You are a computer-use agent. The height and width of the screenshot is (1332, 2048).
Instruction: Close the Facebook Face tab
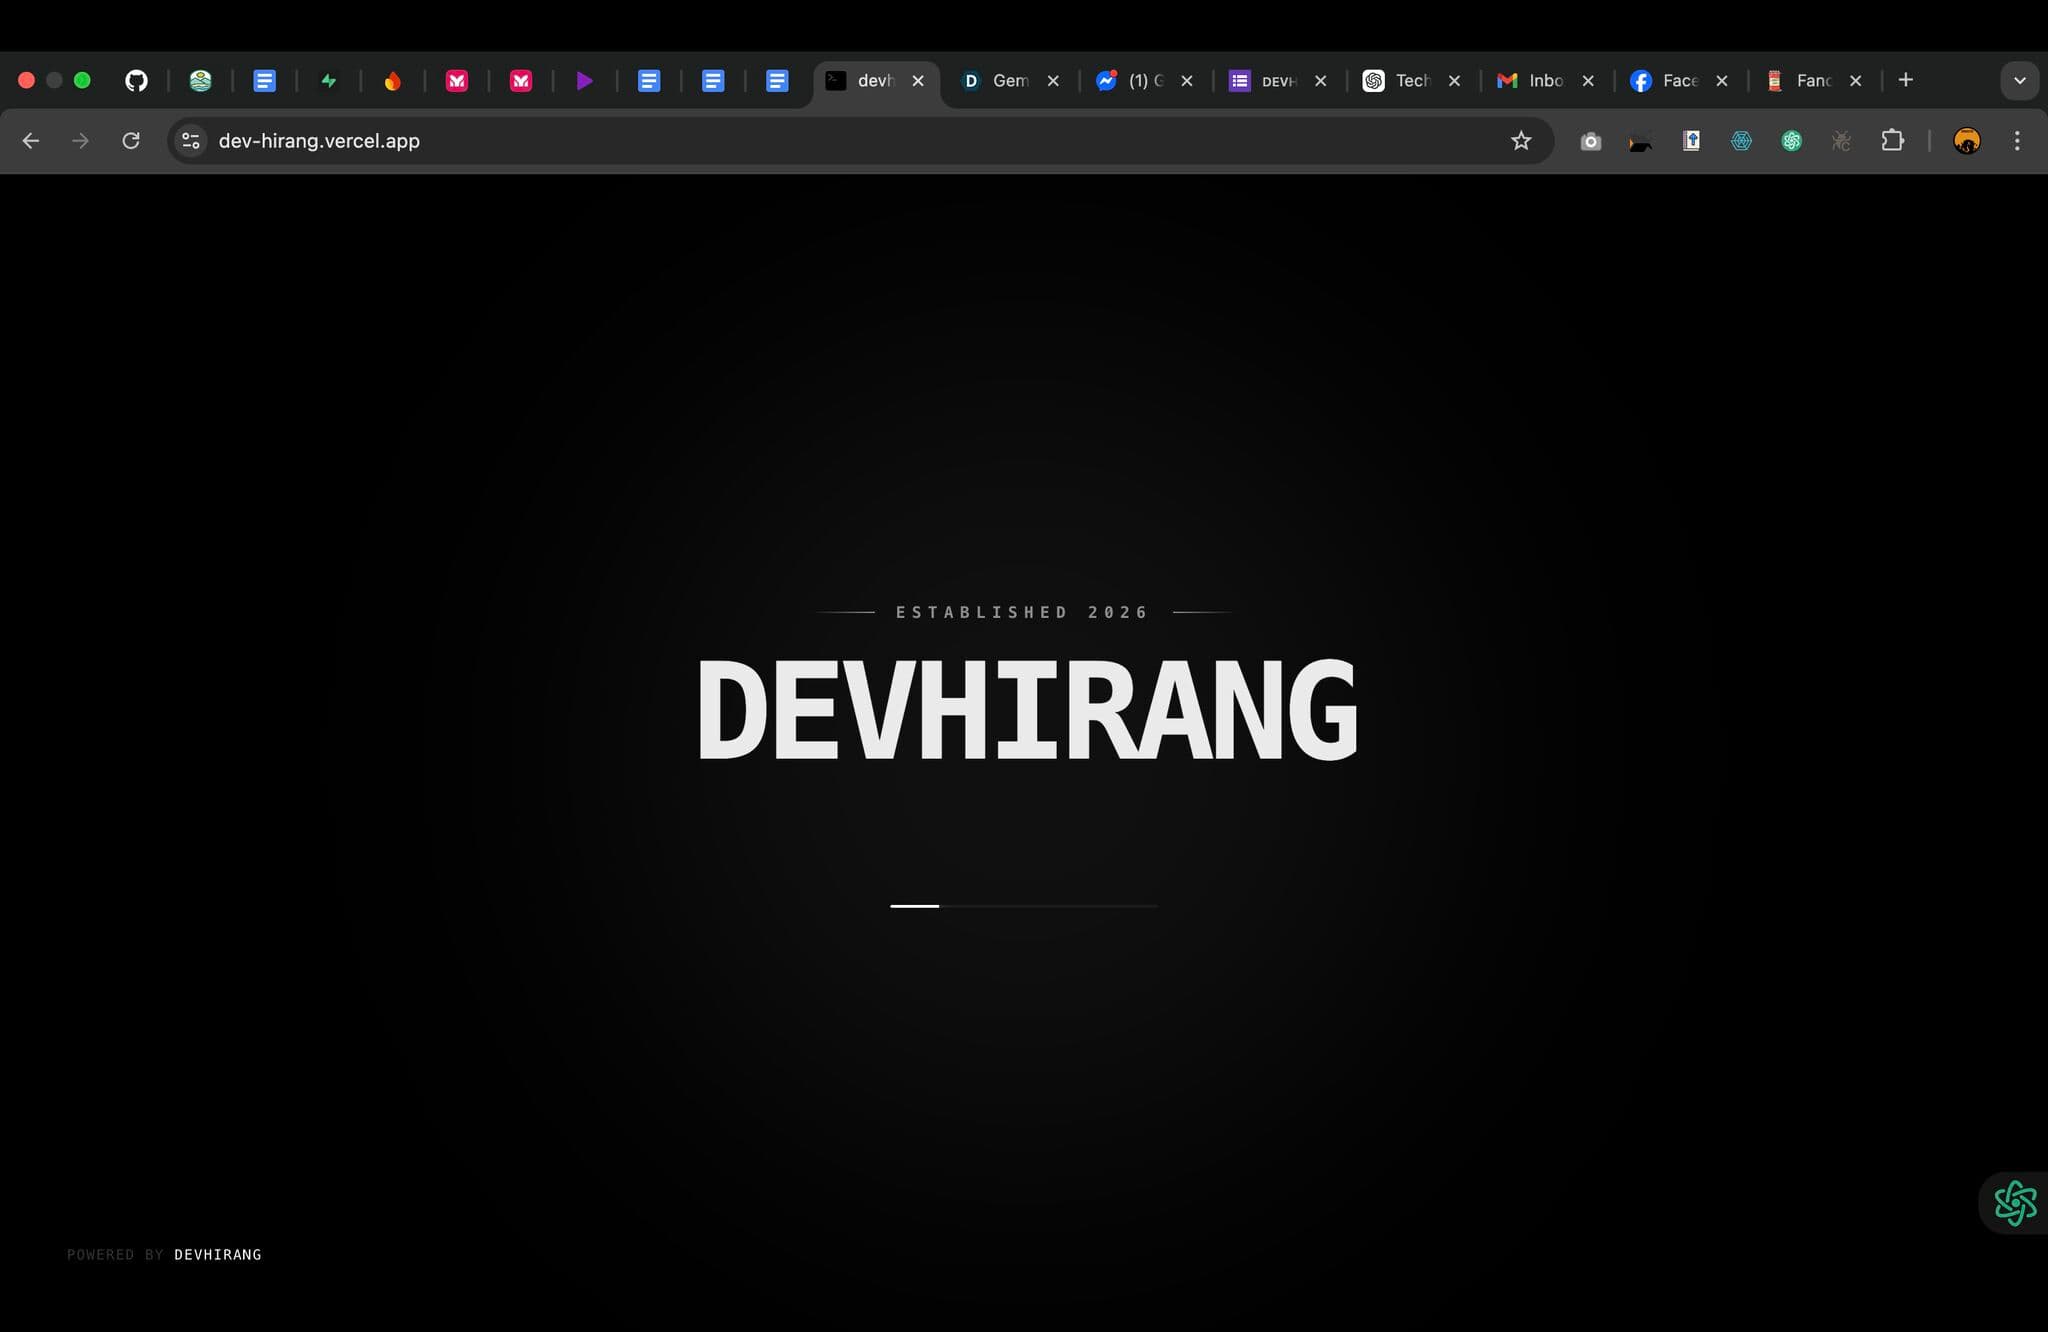point(1722,81)
